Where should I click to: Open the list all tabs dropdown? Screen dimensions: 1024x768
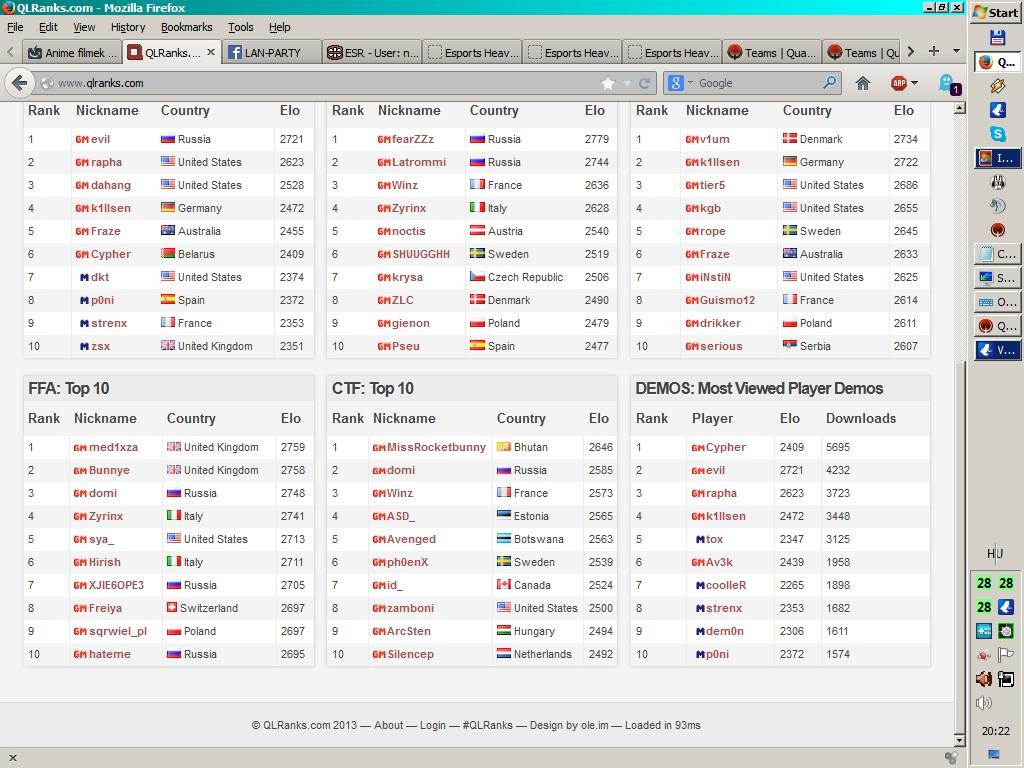click(956, 51)
